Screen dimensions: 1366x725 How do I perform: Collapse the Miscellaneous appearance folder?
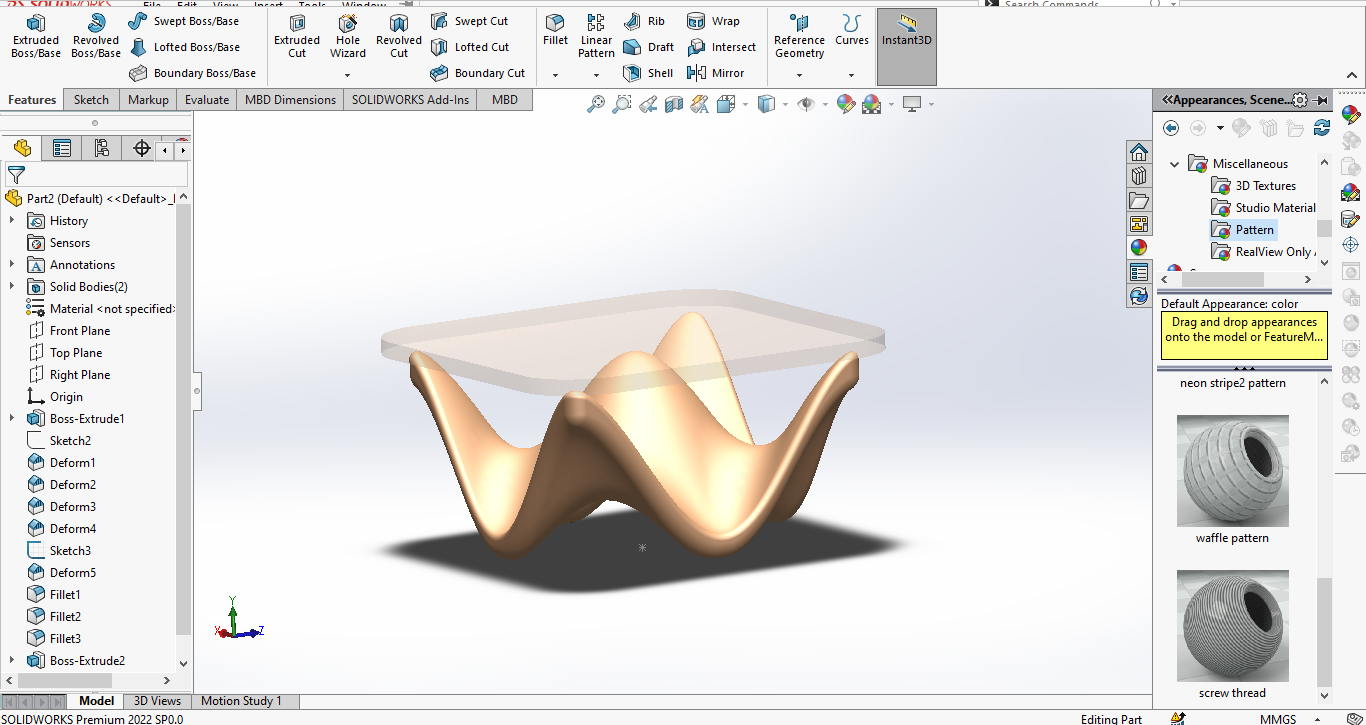click(1175, 164)
